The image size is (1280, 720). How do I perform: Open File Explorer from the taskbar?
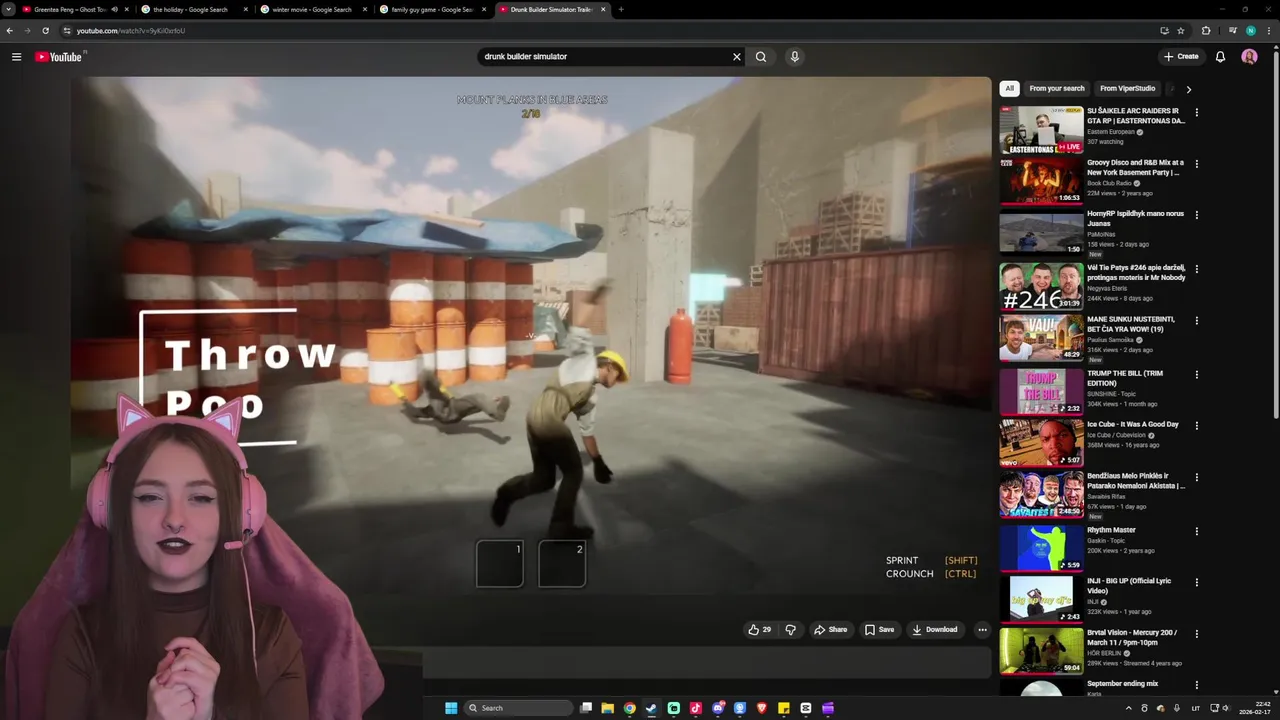click(607, 708)
